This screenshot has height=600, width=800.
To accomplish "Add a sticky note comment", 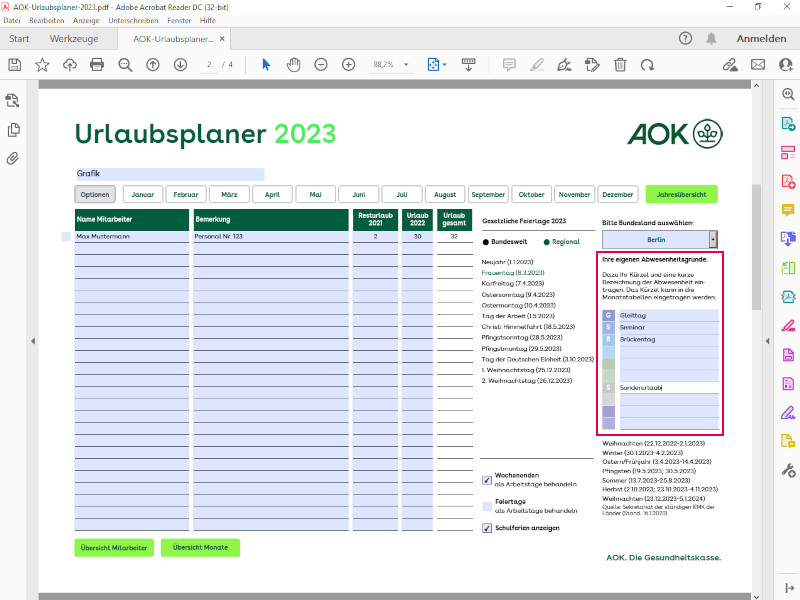I will (509, 65).
